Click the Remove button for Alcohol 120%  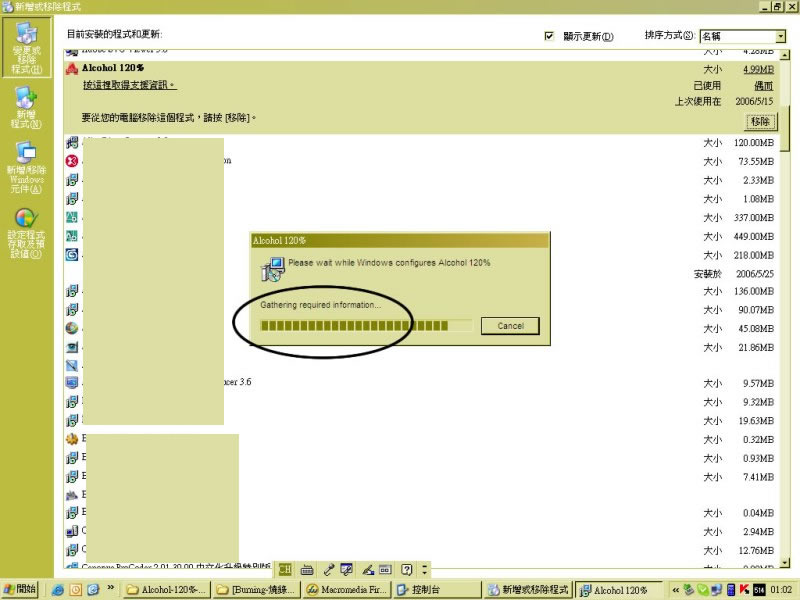point(760,121)
